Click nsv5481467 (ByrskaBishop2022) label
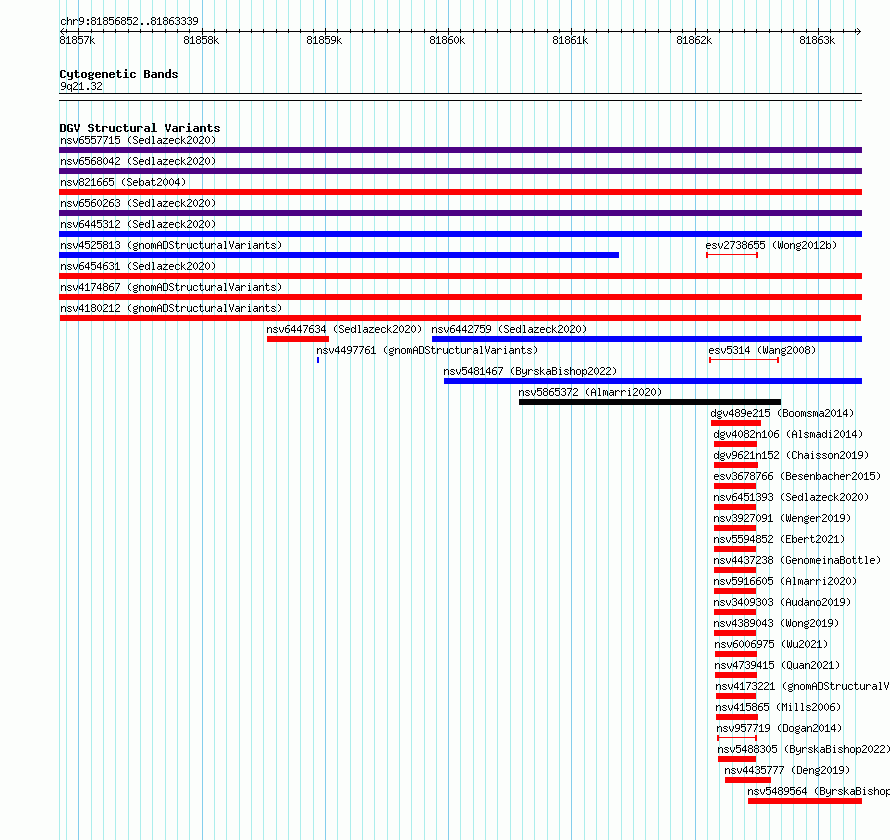 tap(530, 371)
